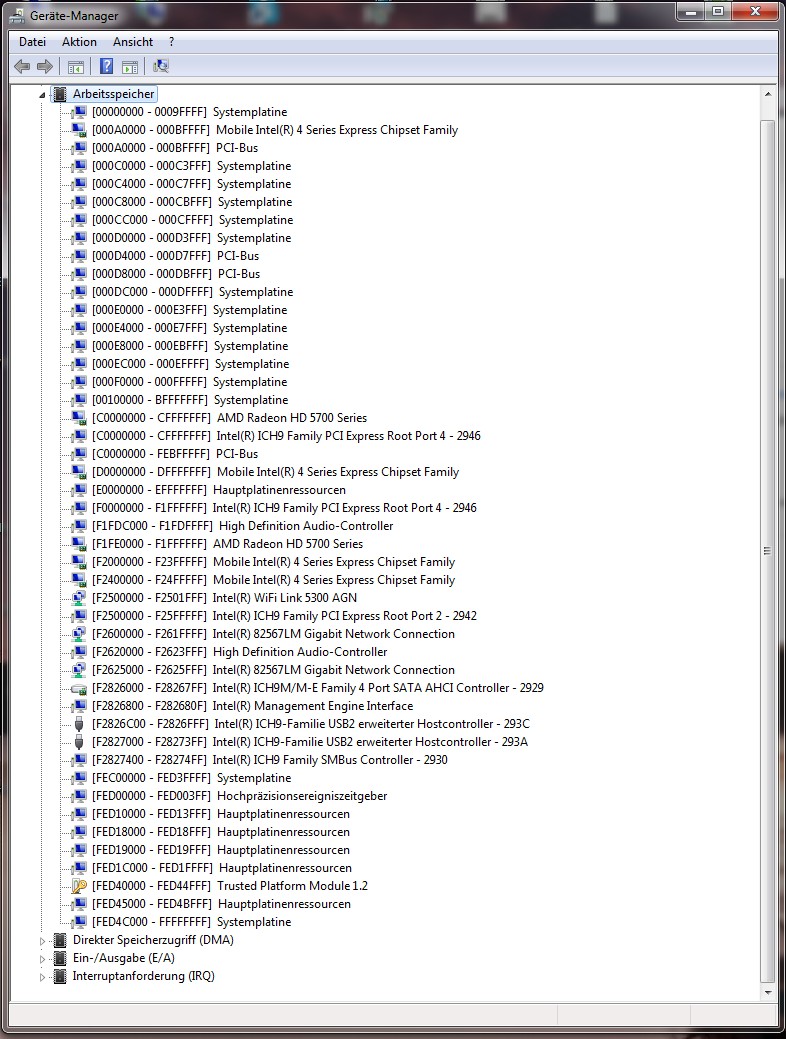Viewport: 786px width, 1039px height.
Task: Click network icon of [F2625000 - F2625FFF] row
Action: pyautogui.click(x=79, y=670)
